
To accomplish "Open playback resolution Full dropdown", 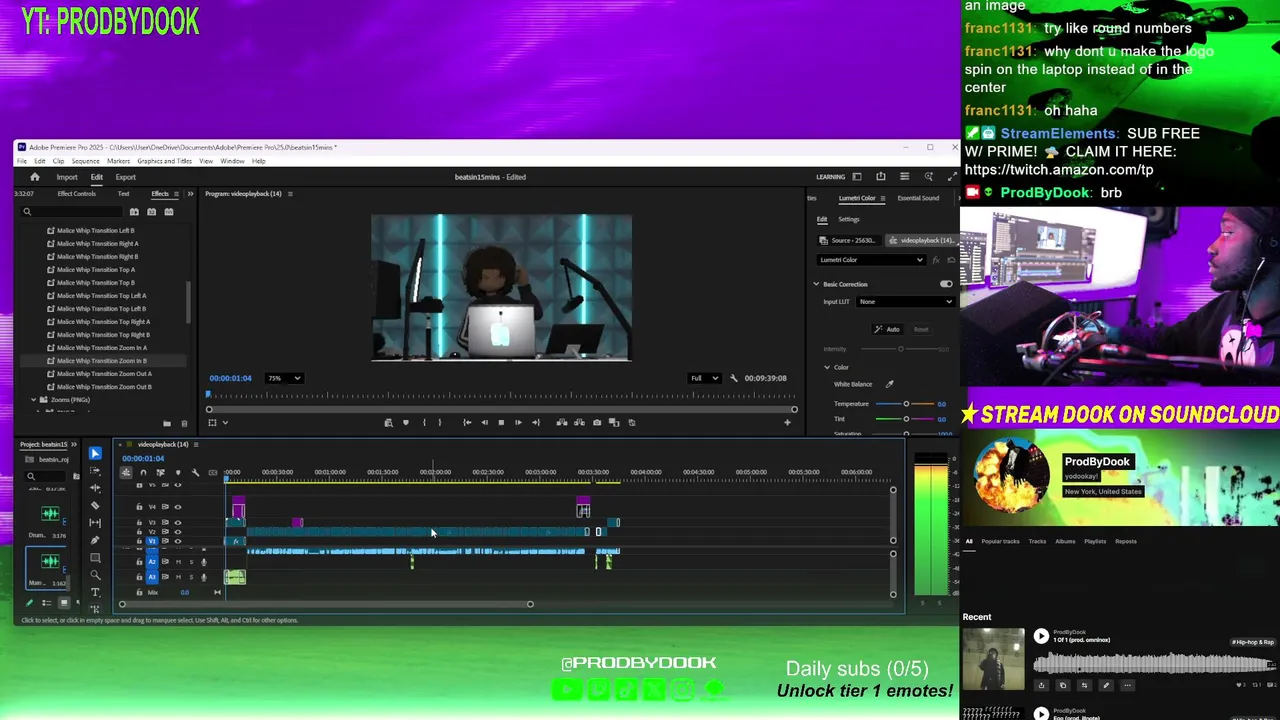I will (x=704, y=378).
